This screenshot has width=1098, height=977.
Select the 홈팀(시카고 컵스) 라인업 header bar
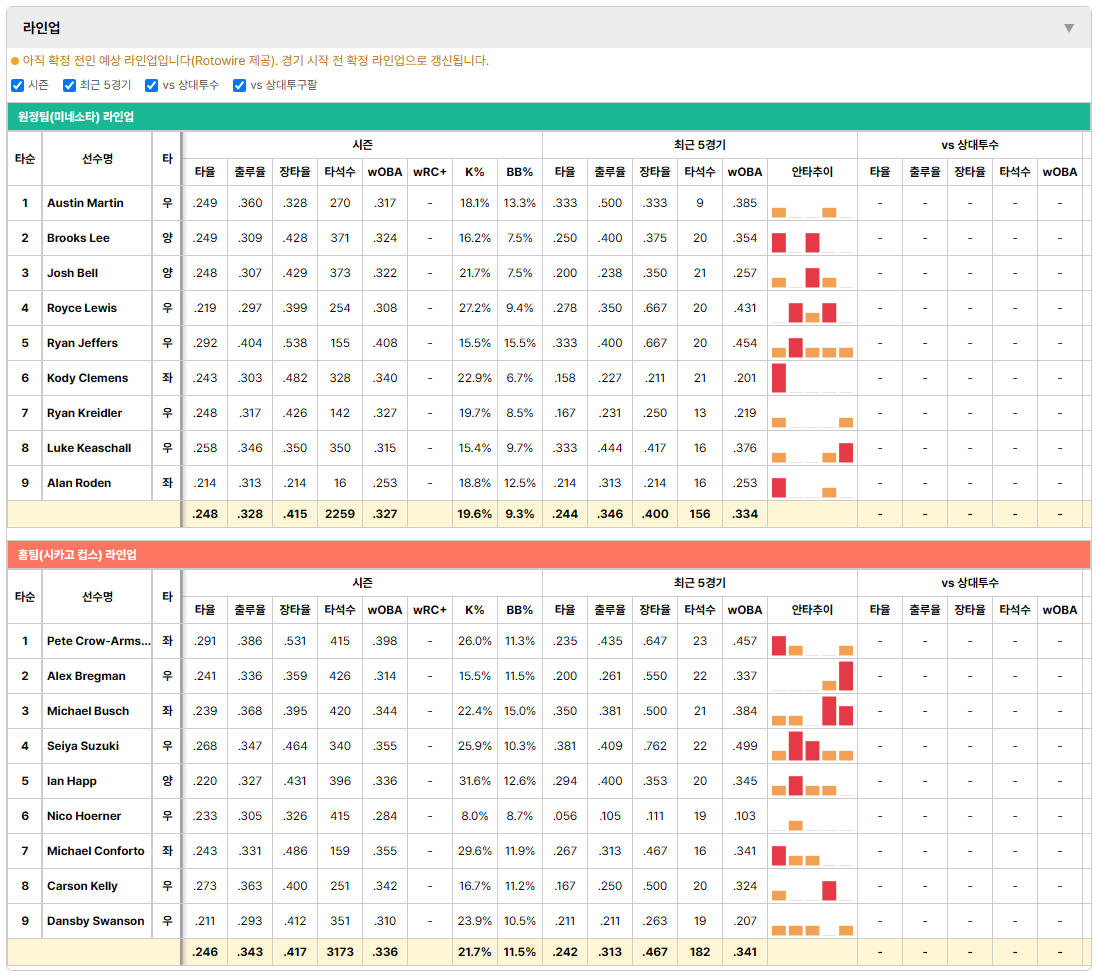pyautogui.click(x=549, y=555)
